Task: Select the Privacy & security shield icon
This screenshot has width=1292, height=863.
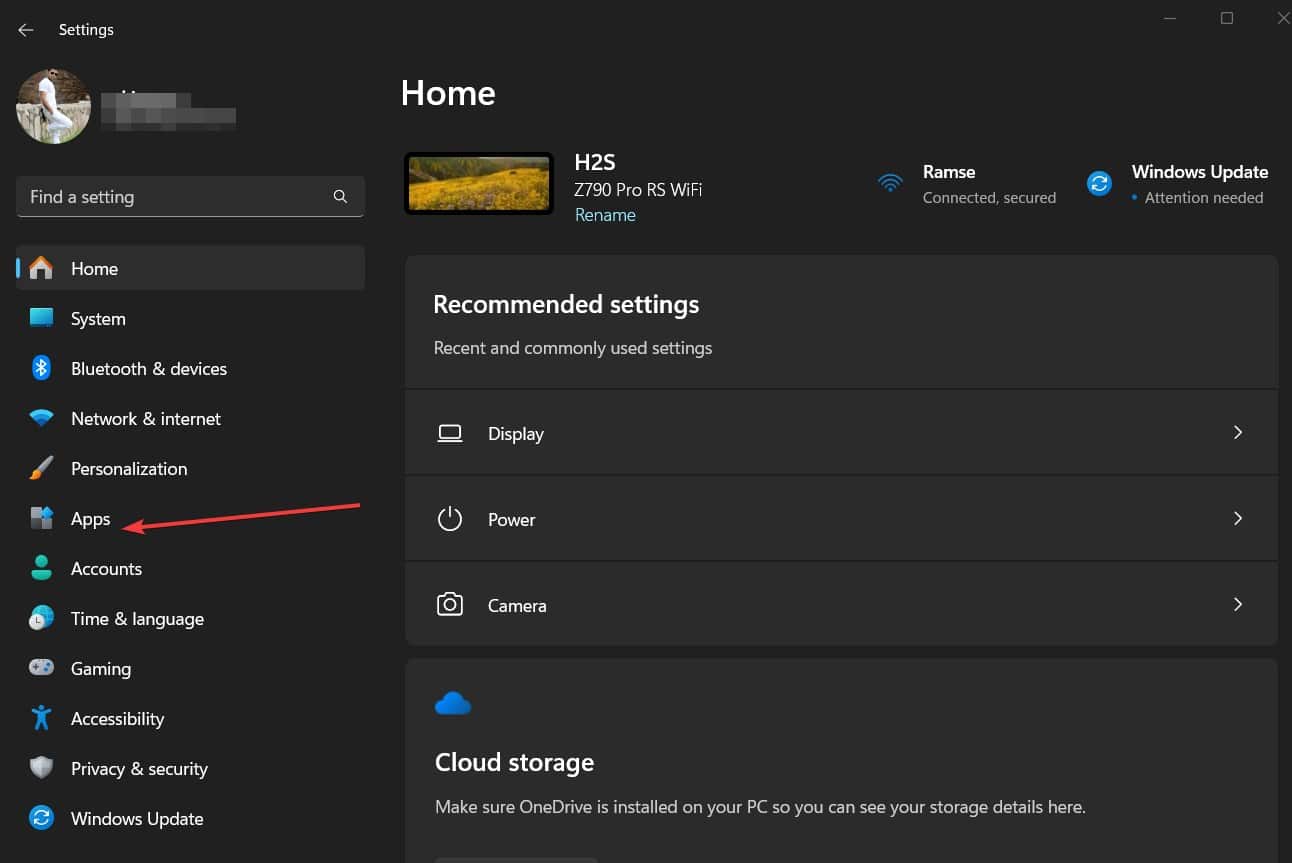Action: coord(41,768)
